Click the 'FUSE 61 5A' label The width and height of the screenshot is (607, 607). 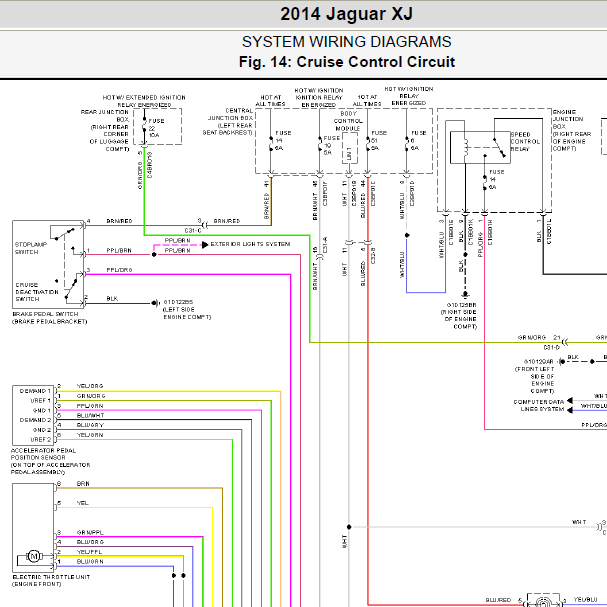click(x=379, y=140)
